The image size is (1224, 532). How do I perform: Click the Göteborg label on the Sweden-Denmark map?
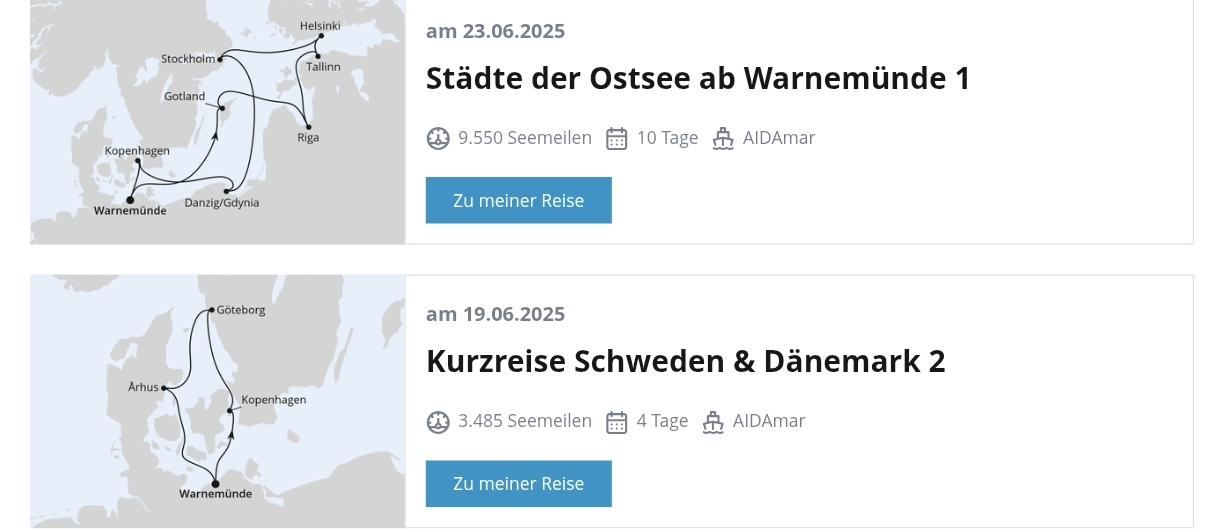[x=241, y=310]
